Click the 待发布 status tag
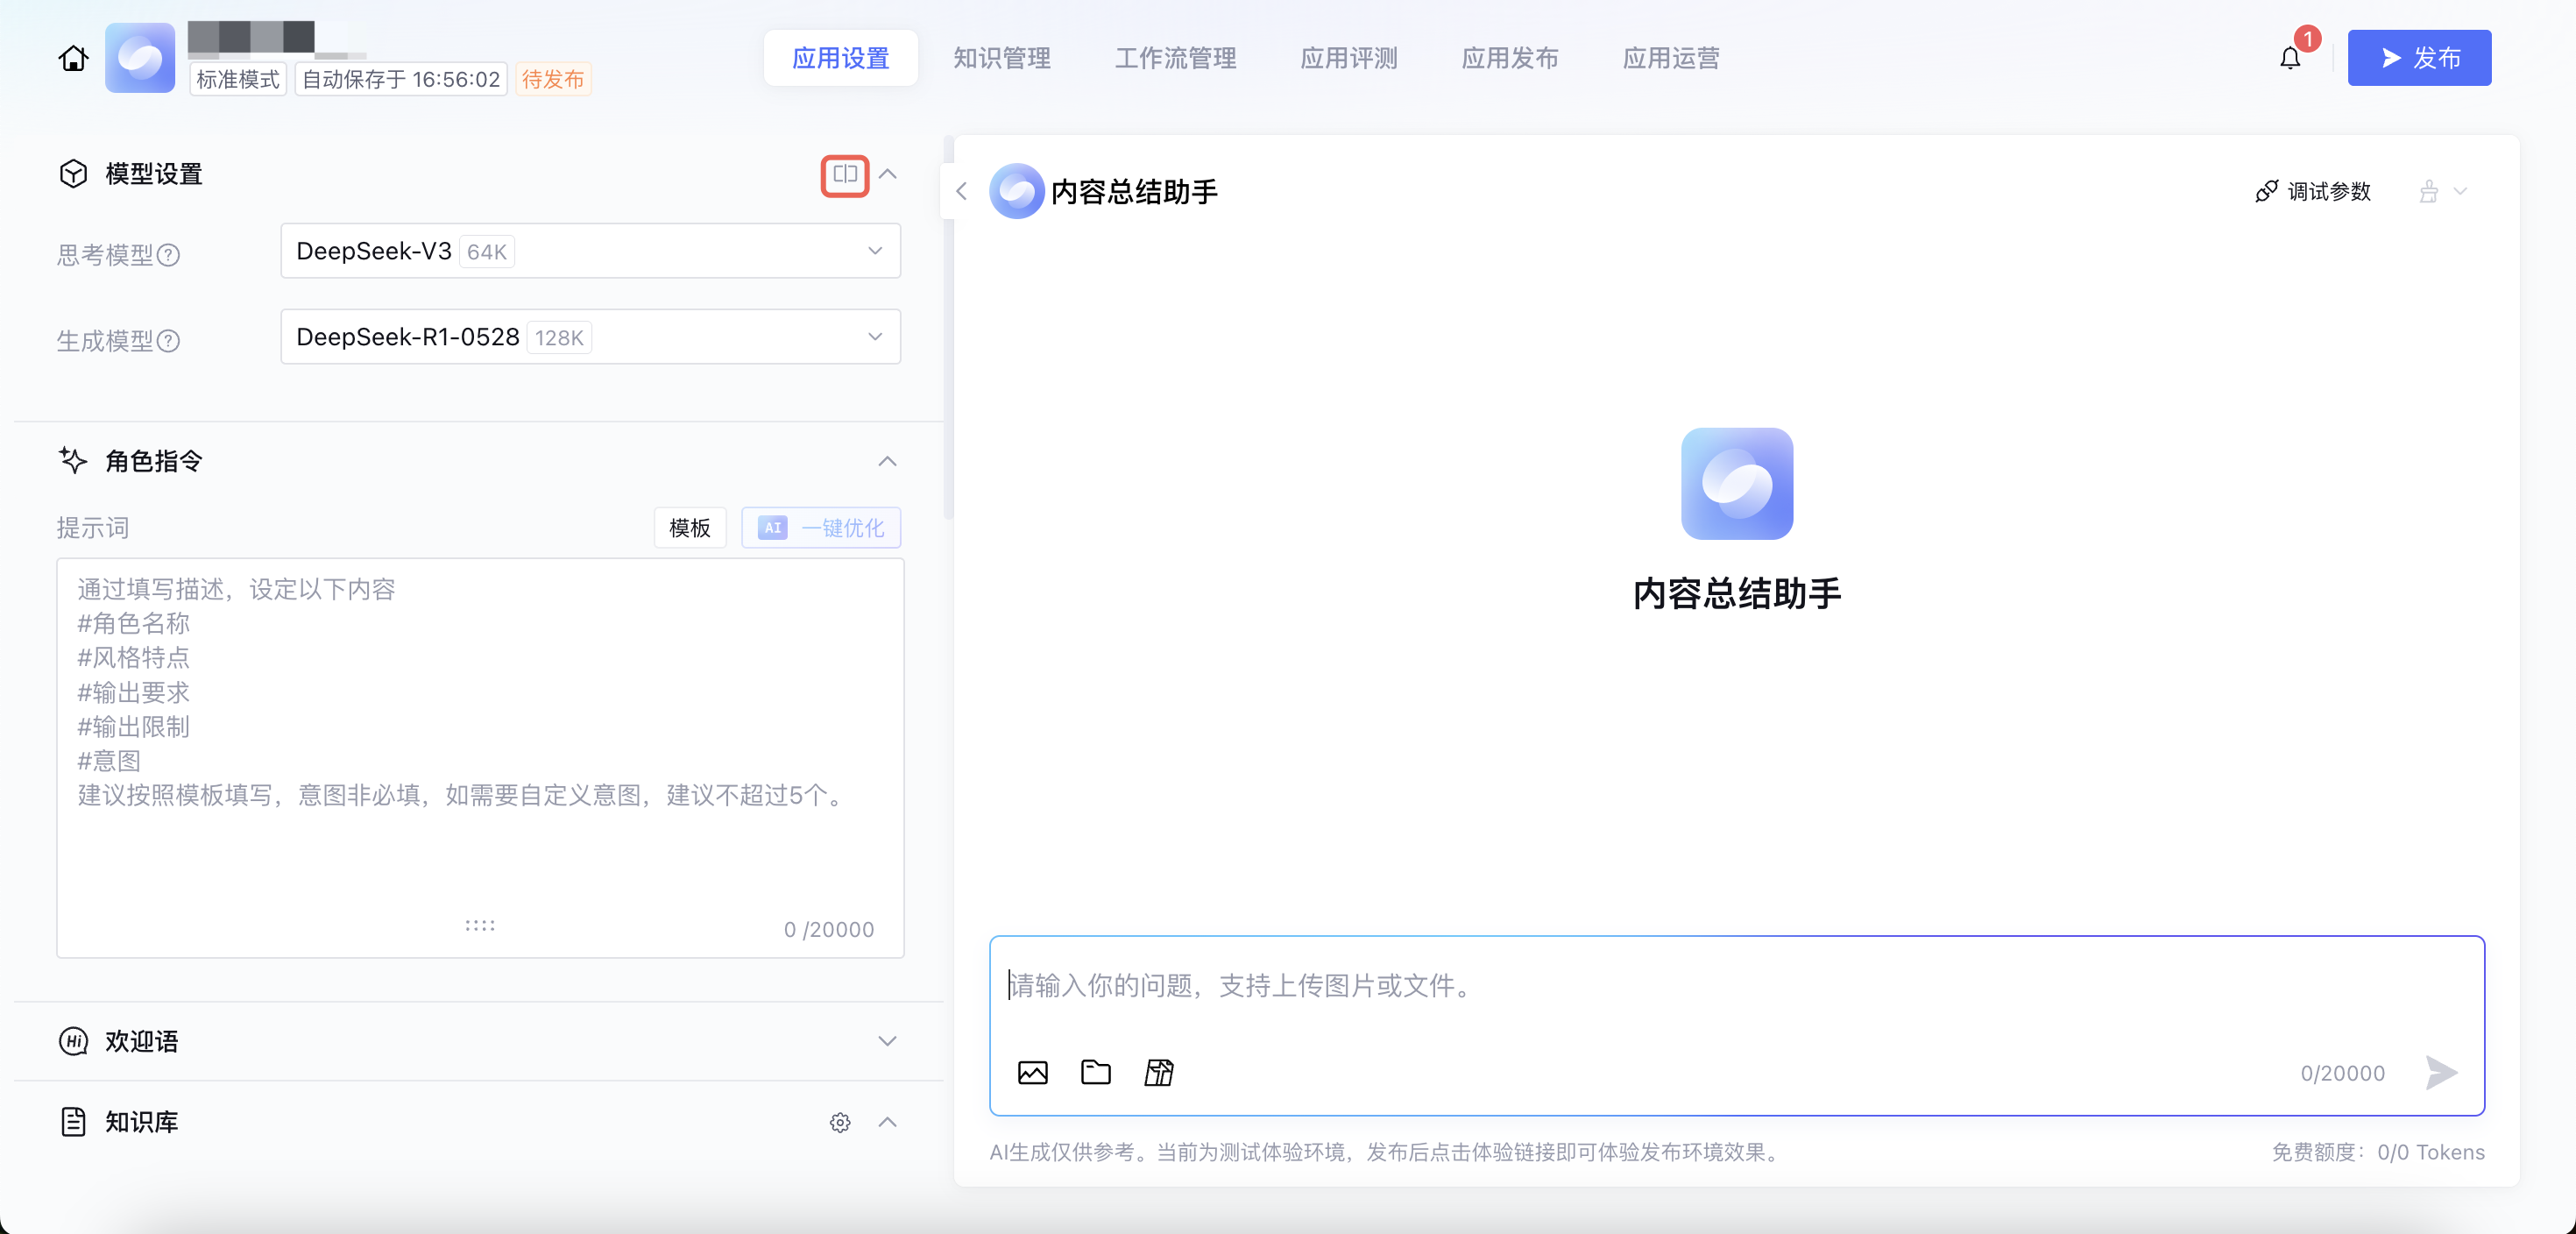 pyautogui.click(x=553, y=79)
